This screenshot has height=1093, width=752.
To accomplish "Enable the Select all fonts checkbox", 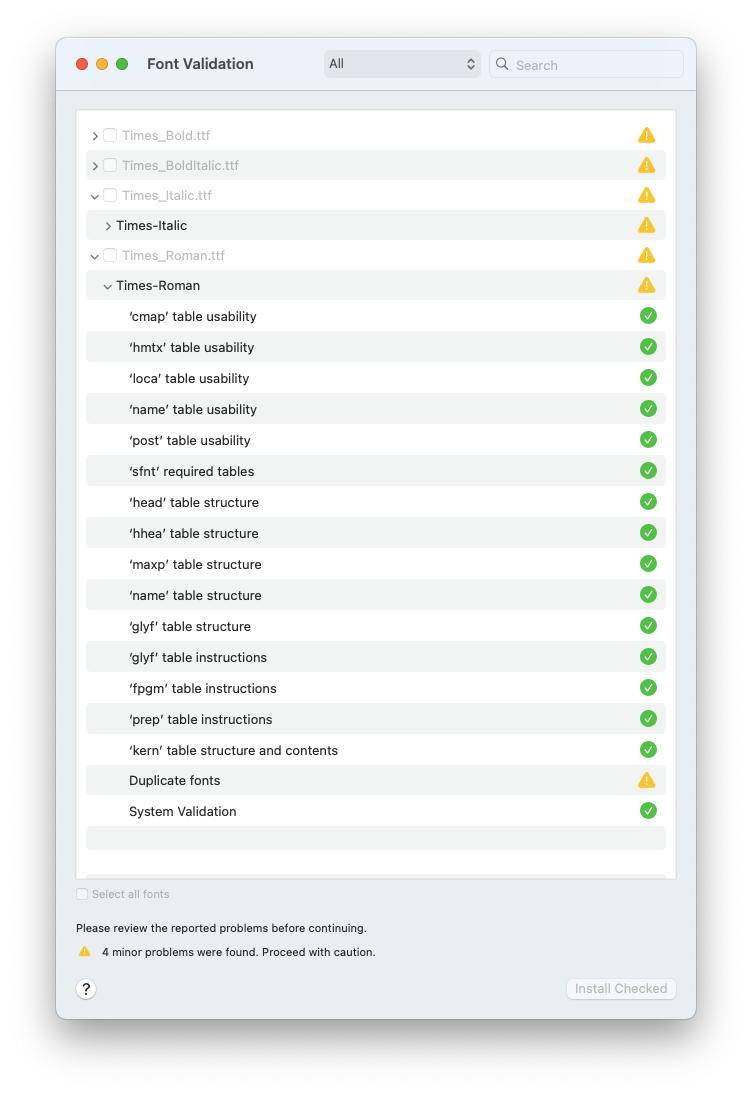I will coord(82,894).
